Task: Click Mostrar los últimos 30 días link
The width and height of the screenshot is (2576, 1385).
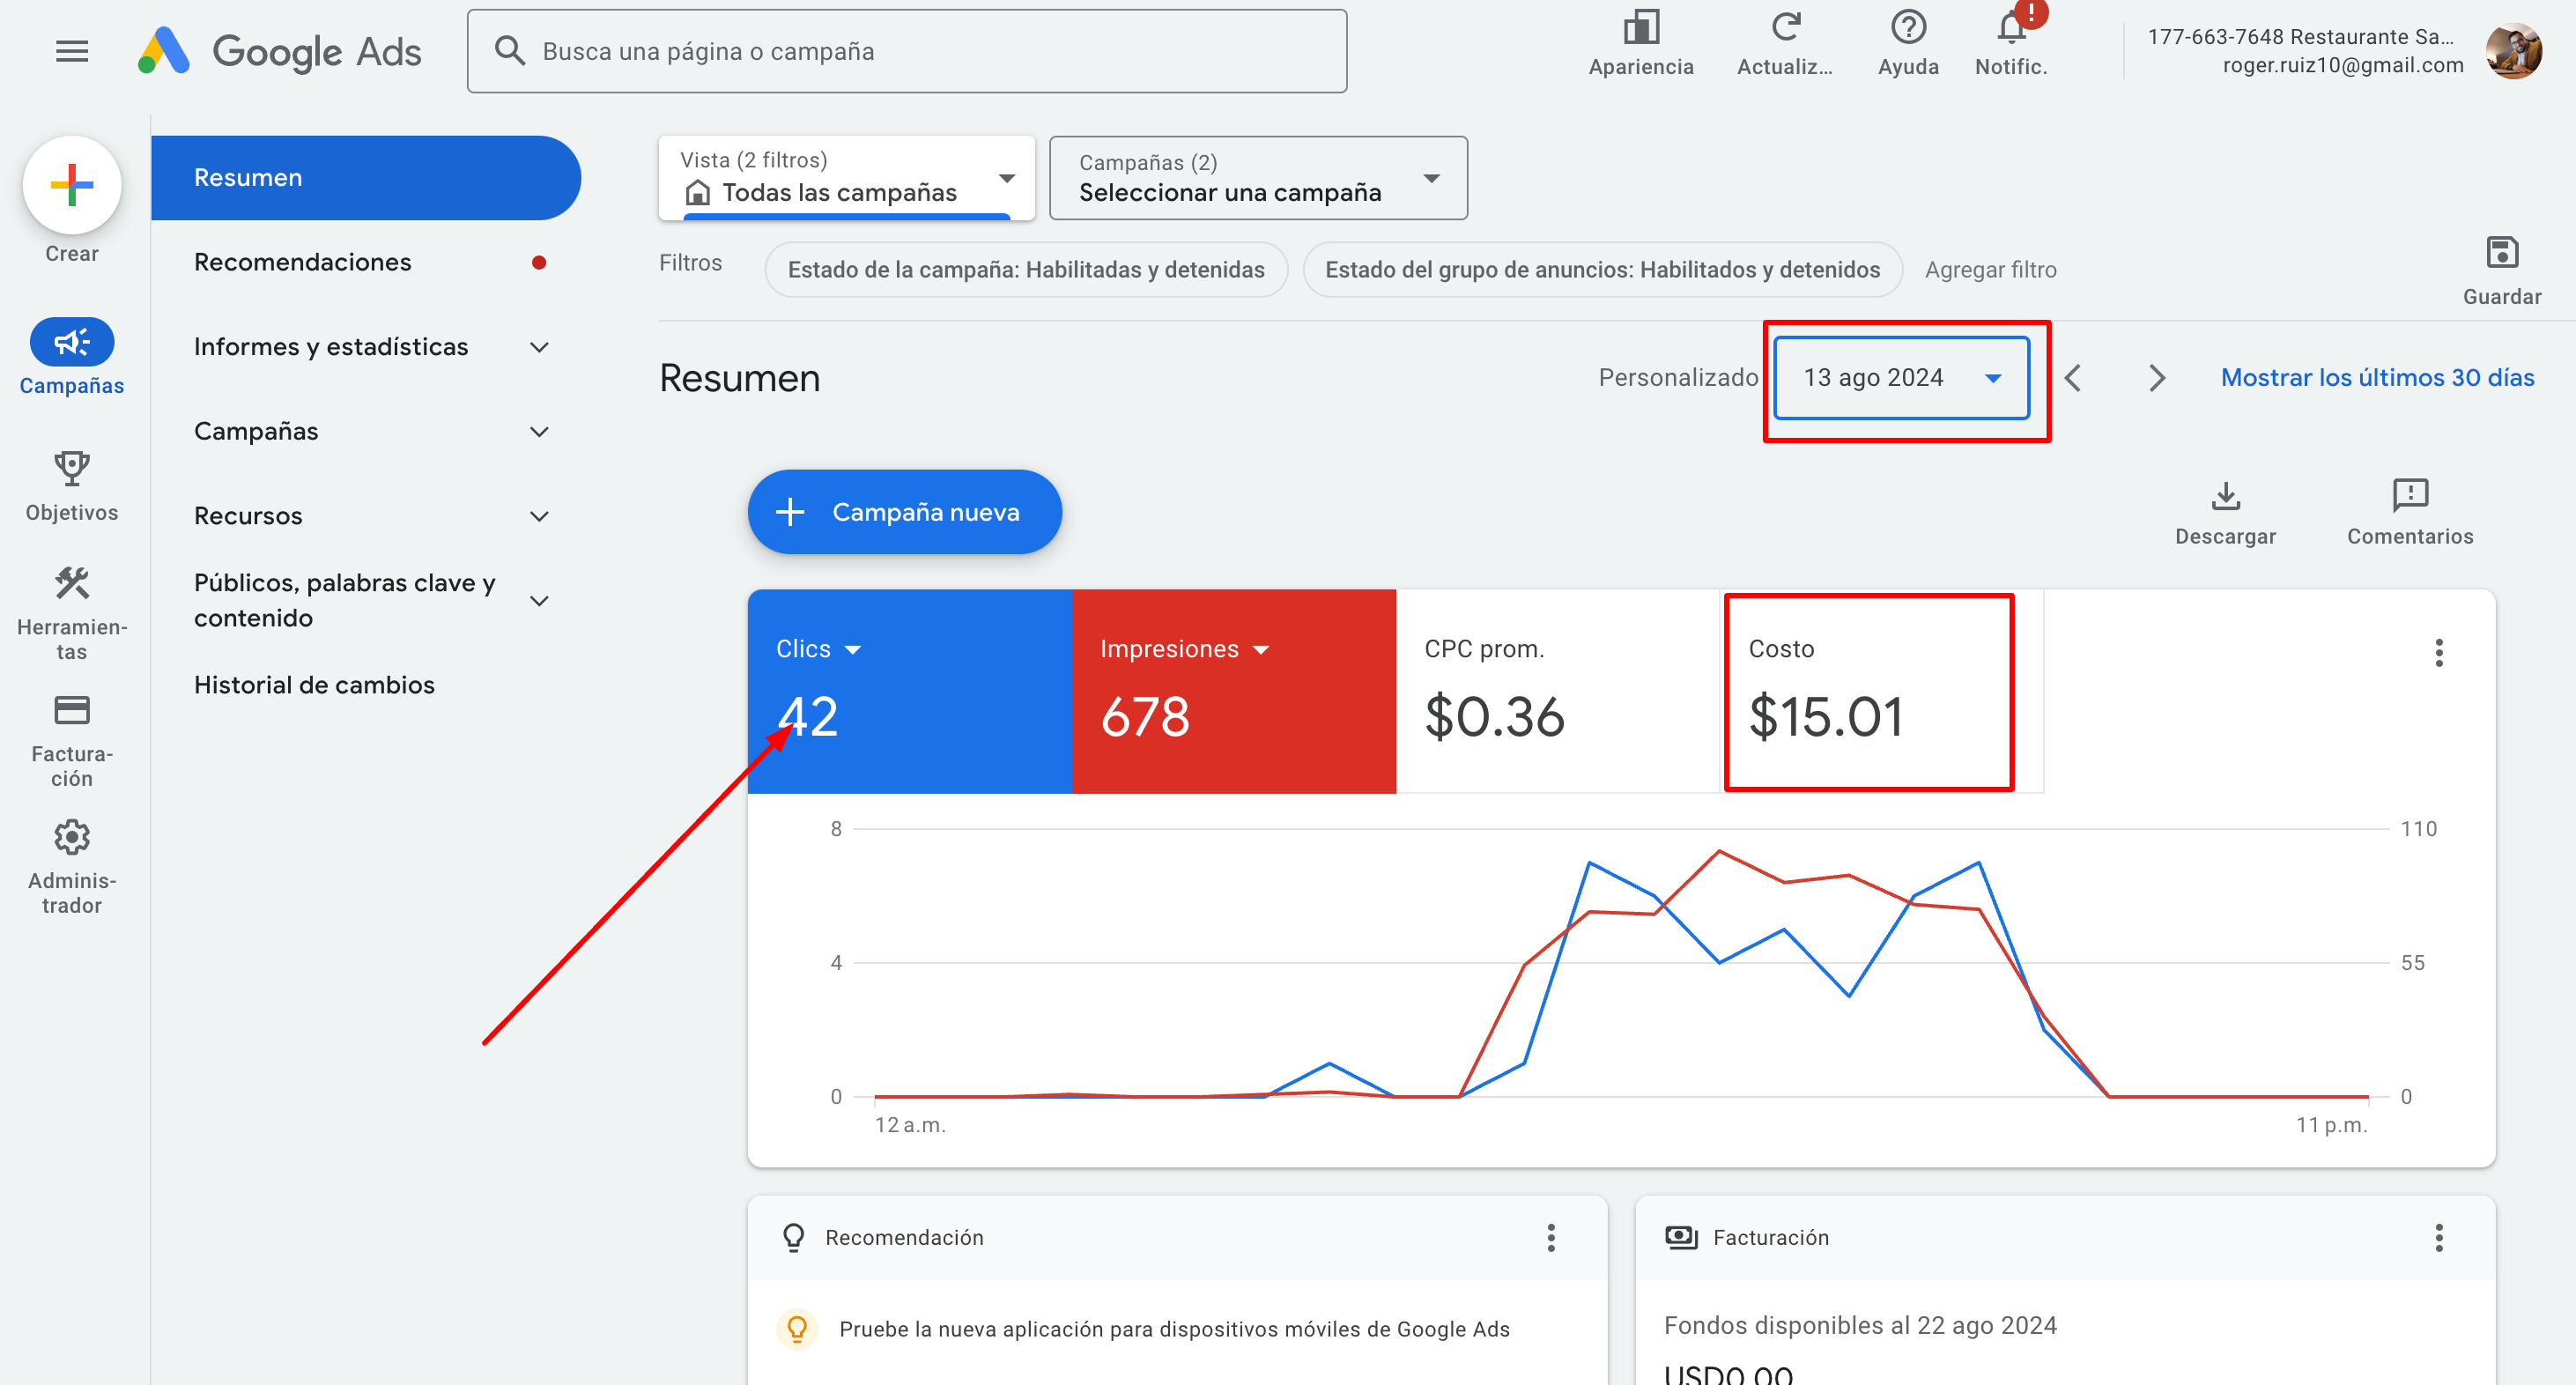Action: click(2377, 378)
